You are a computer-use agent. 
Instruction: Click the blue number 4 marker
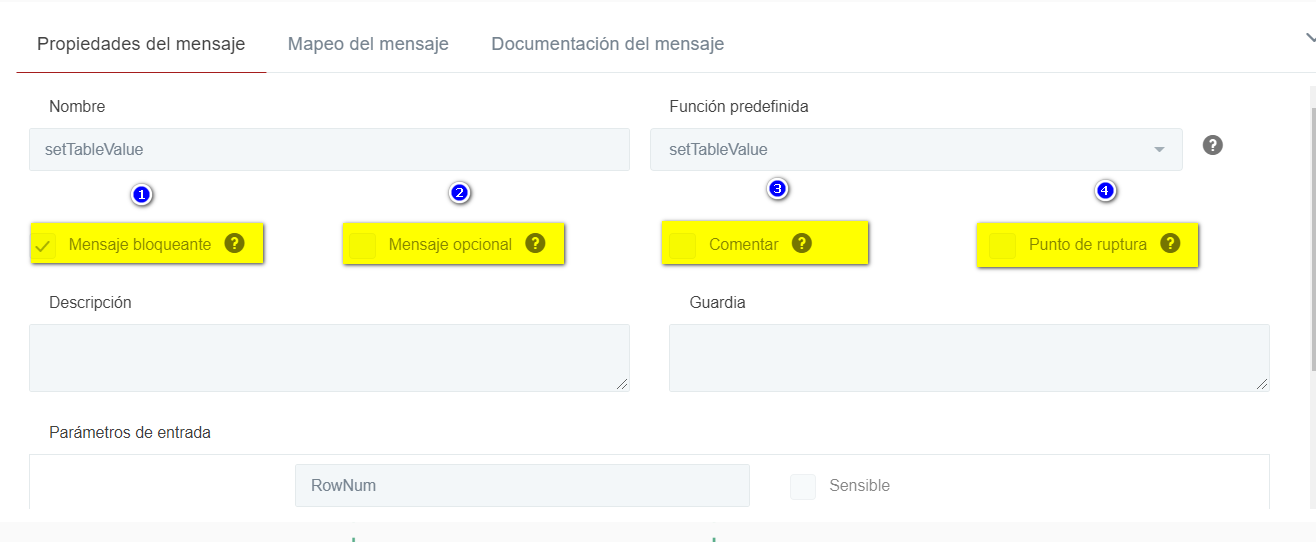pos(1105,190)
